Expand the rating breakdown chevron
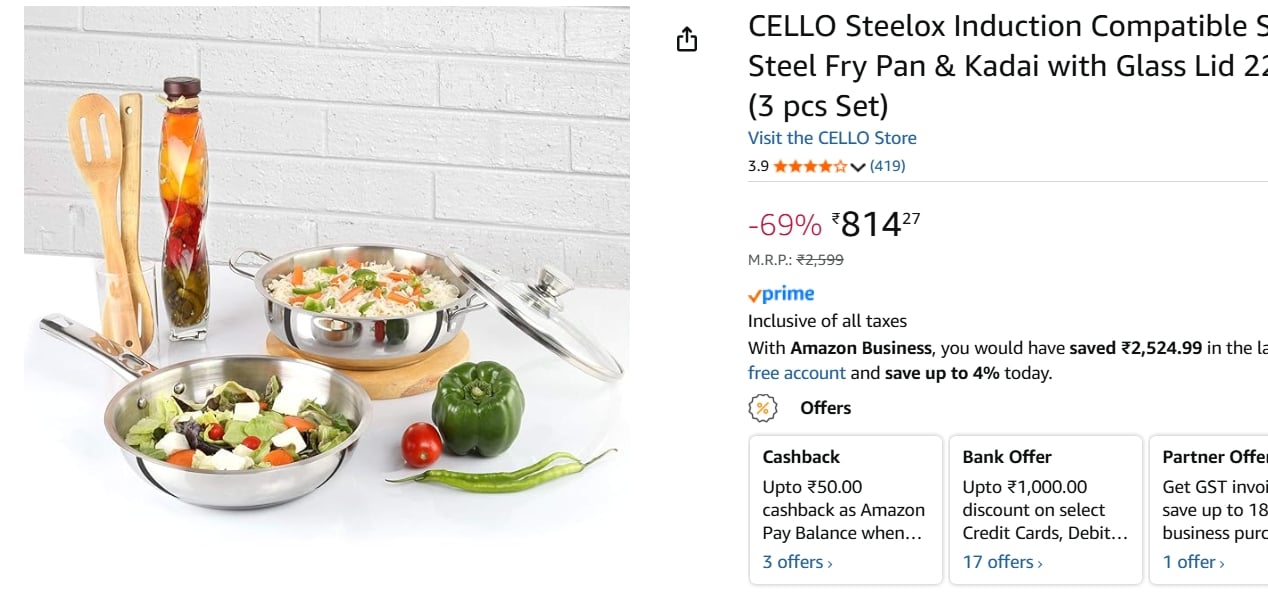The height and width of the screenshot is (596, 1268). tap(858, 167)
